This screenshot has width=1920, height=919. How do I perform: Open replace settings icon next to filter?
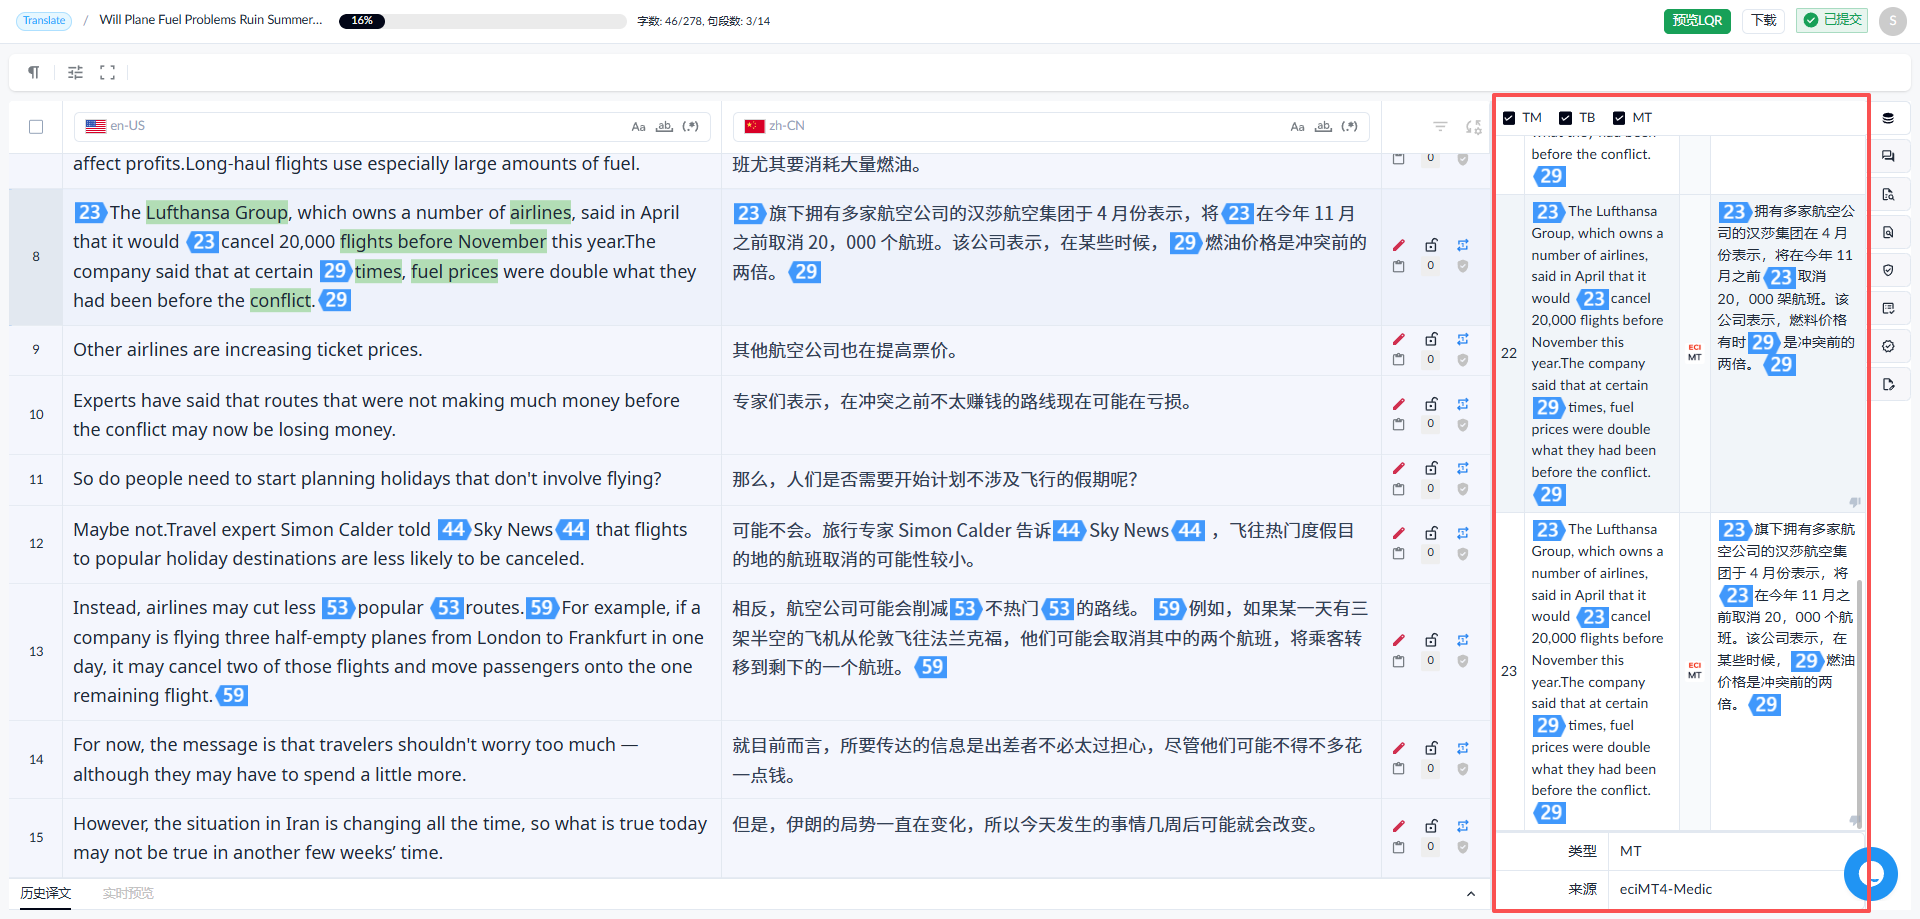click(x=1473, y=127)
